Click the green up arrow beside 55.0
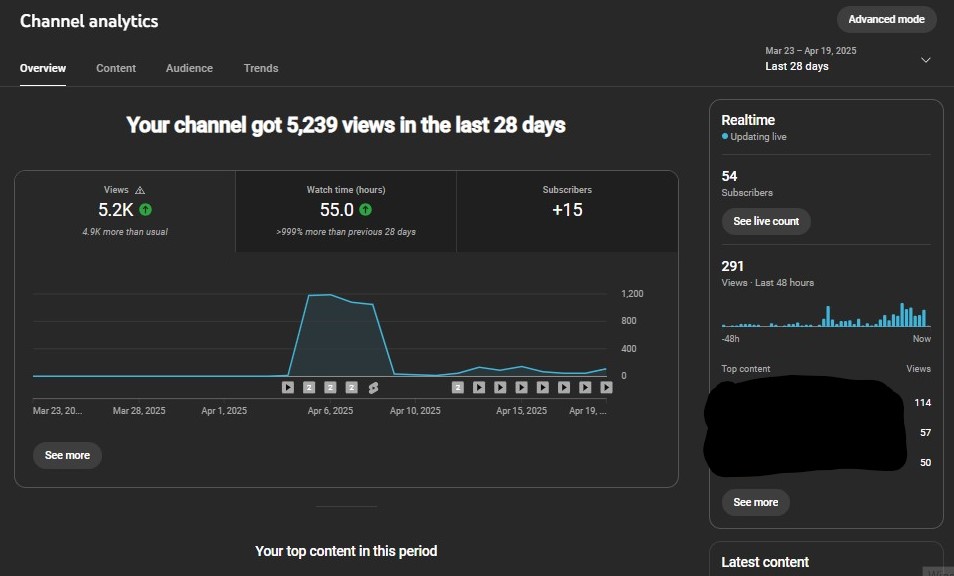 coord(365,210)
